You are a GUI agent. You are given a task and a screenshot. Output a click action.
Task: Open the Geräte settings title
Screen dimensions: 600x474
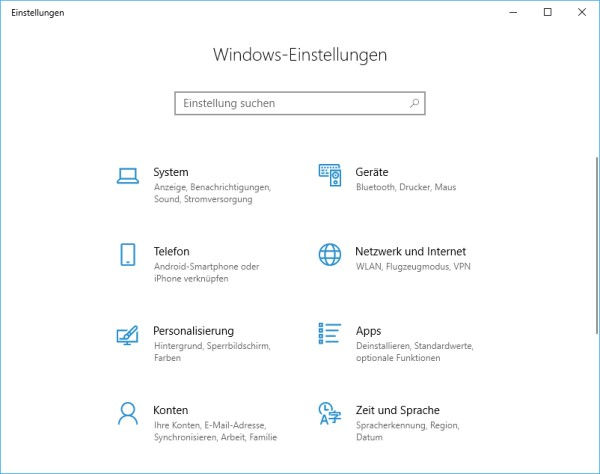(372, 172)
